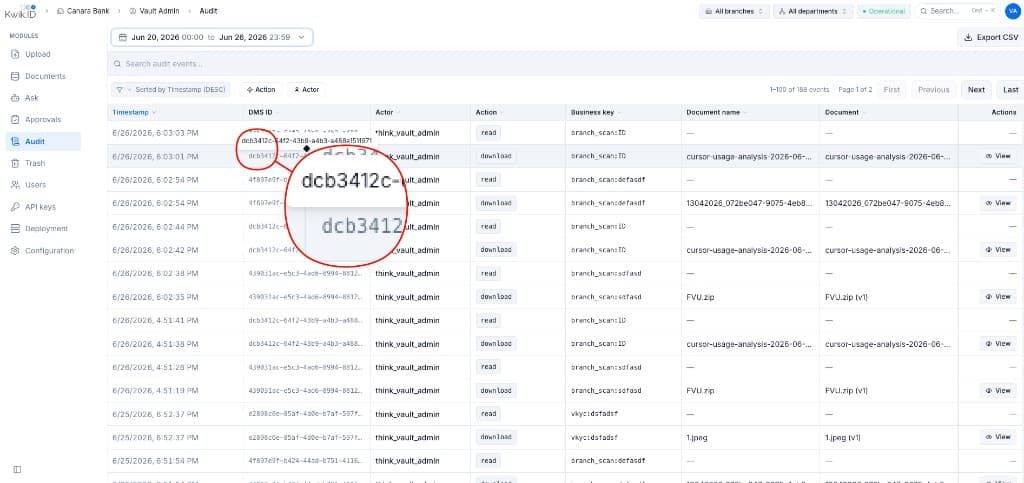Sort by the Timestamp column header
Screen dimensions: 1024x483
(134, 112)
